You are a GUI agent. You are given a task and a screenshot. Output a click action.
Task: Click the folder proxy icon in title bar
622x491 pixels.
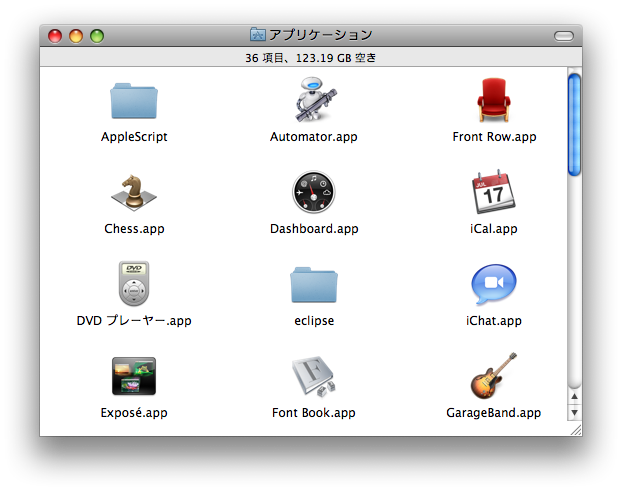258,35
